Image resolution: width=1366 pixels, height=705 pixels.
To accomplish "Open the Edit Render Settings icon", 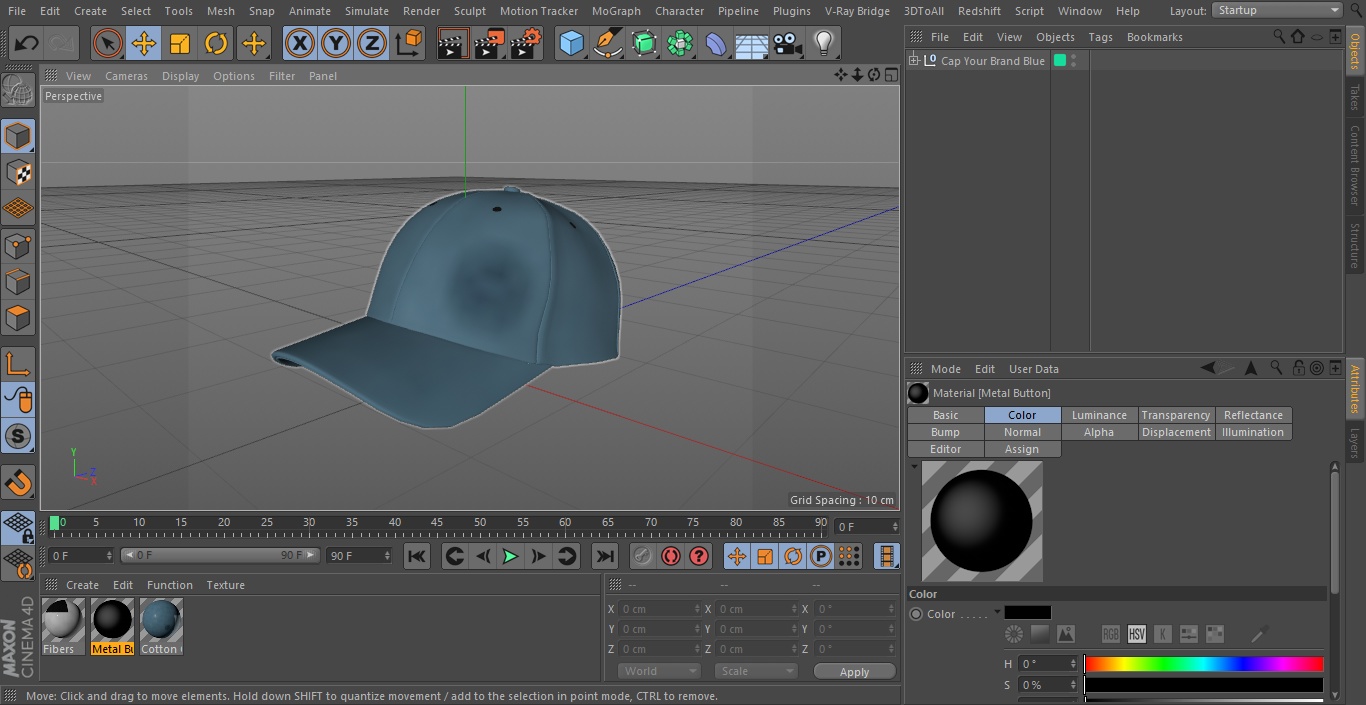I will pos(526,44).
